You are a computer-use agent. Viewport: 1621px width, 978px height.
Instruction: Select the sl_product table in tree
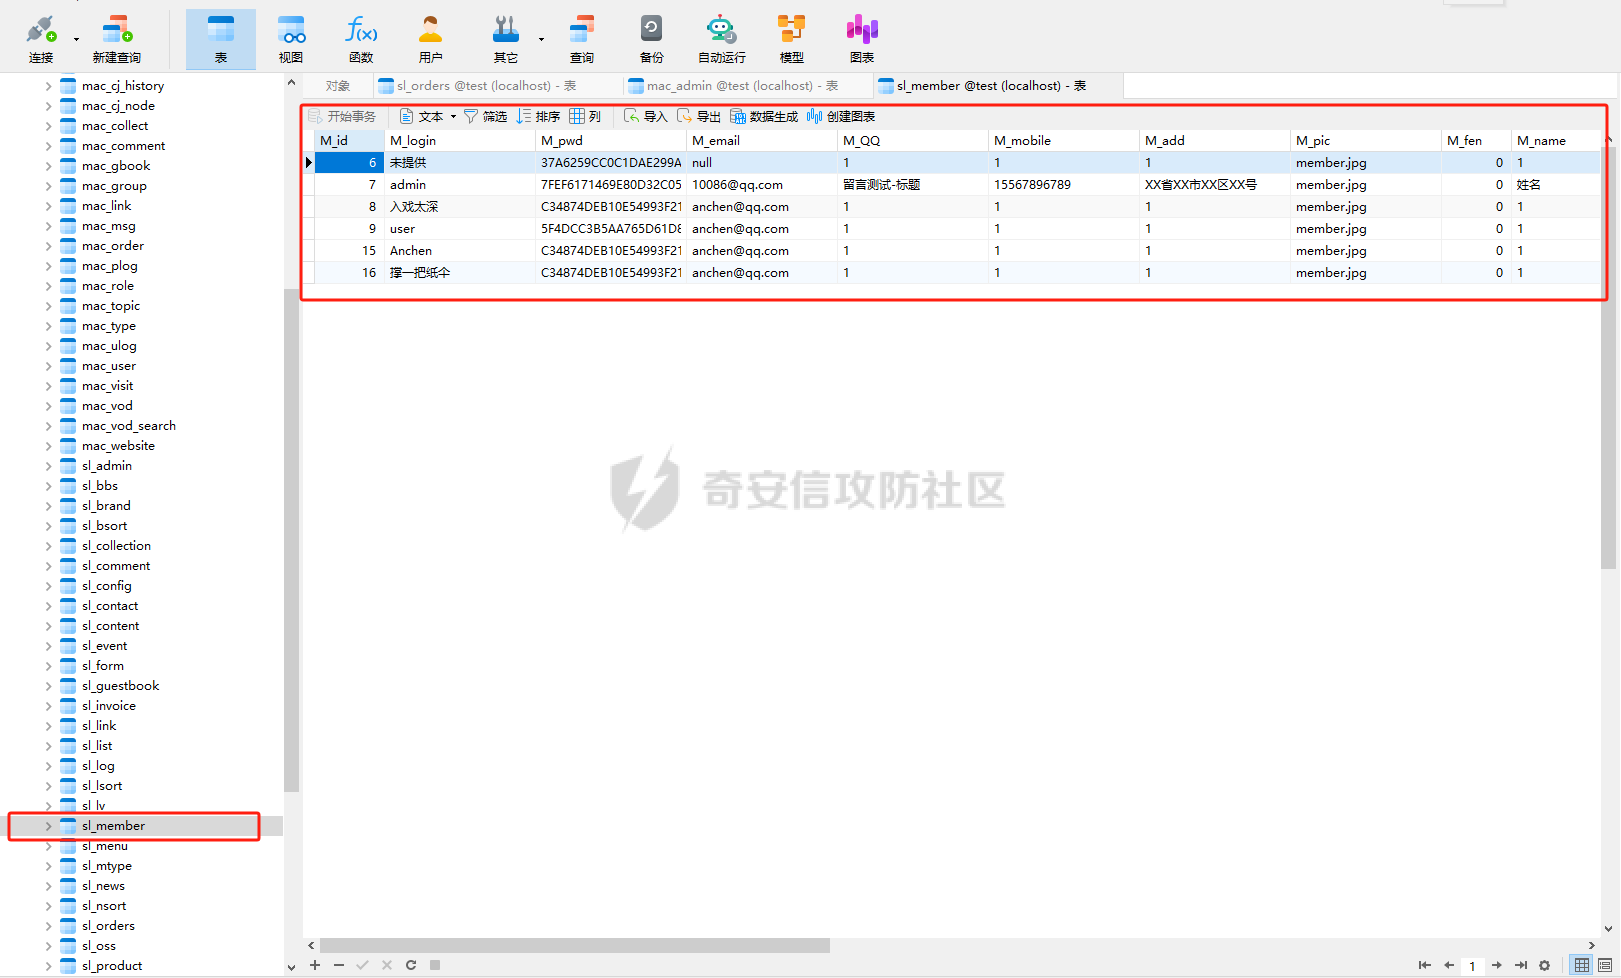tap(112, 966)
